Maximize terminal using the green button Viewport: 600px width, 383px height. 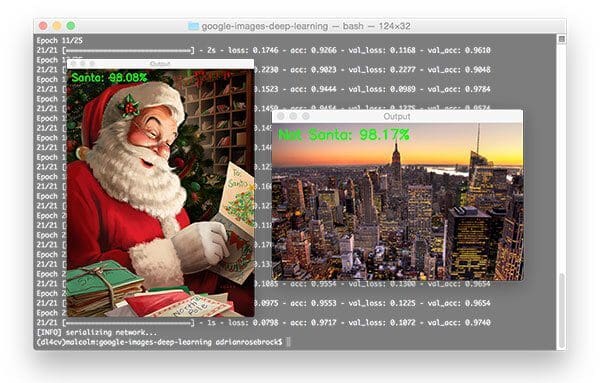tap(71, 26)
